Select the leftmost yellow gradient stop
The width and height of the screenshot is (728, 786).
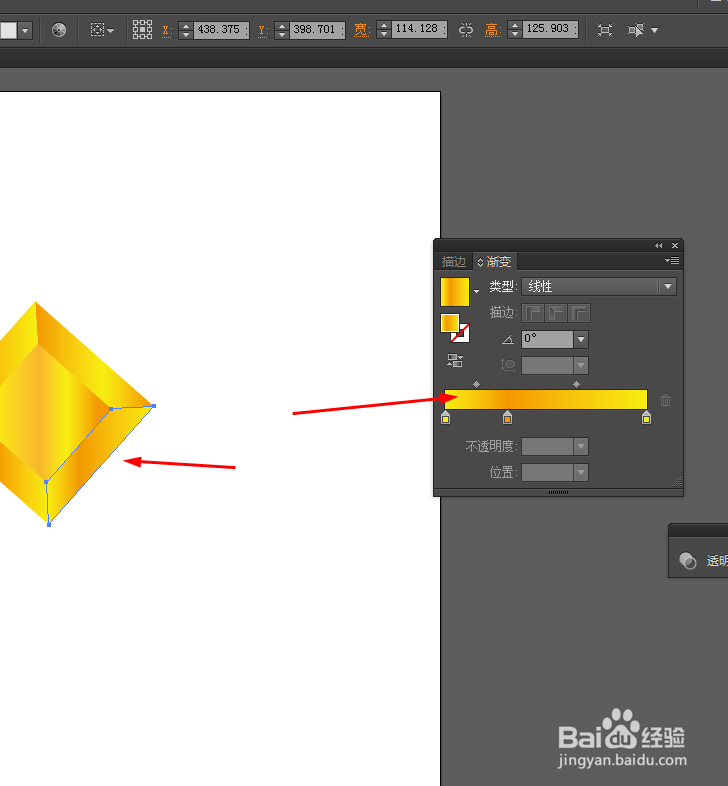(x=445, y=418)
